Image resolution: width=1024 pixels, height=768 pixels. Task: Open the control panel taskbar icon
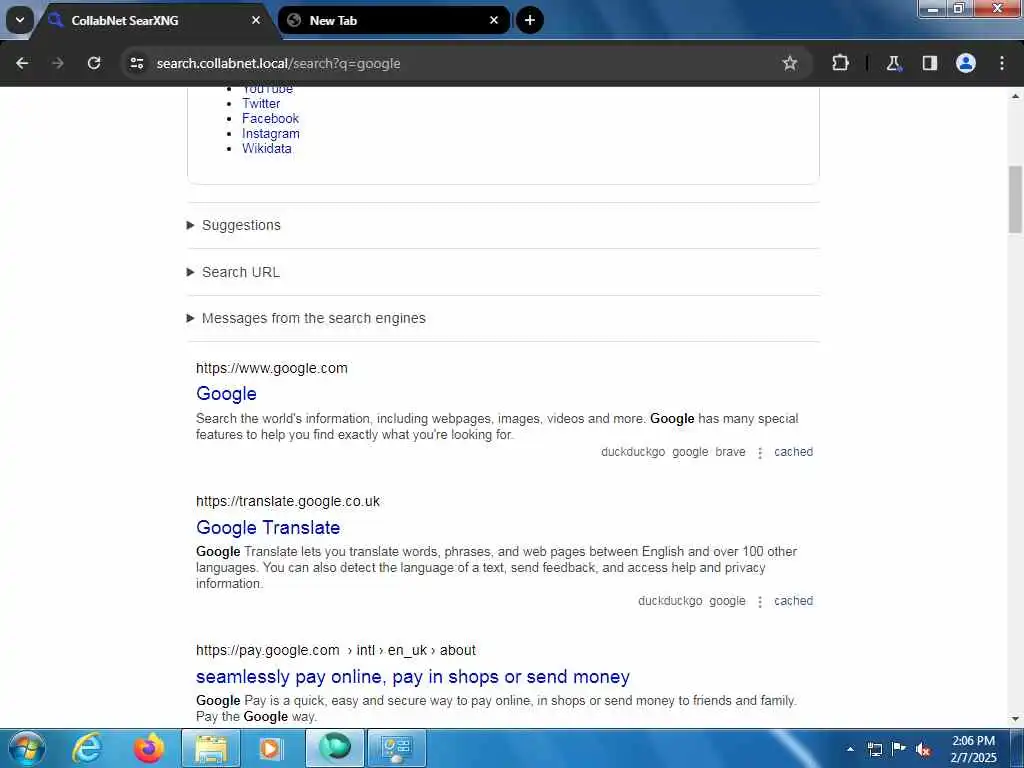click(x=396, y=748)
